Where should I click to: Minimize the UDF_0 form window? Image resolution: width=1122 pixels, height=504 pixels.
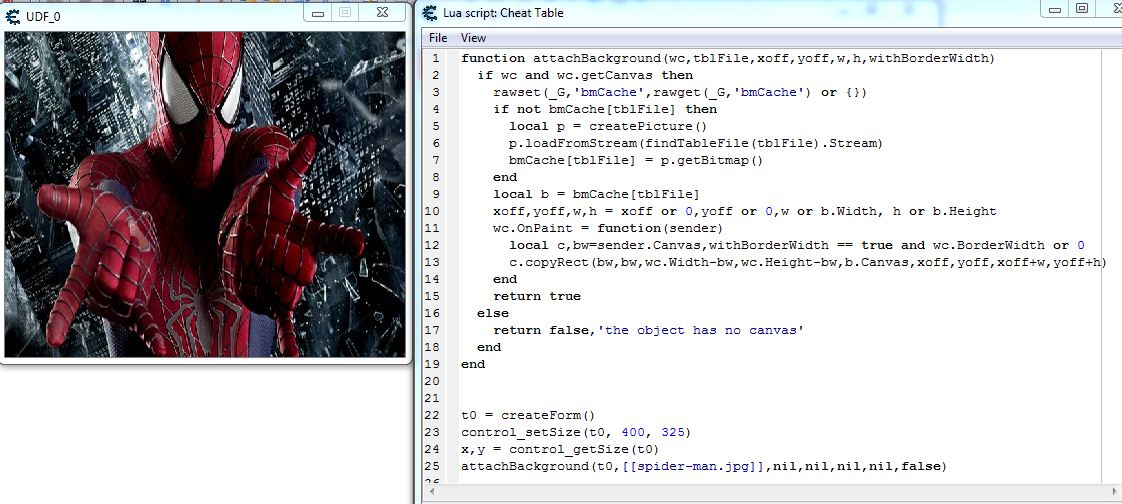coord(318,13)
